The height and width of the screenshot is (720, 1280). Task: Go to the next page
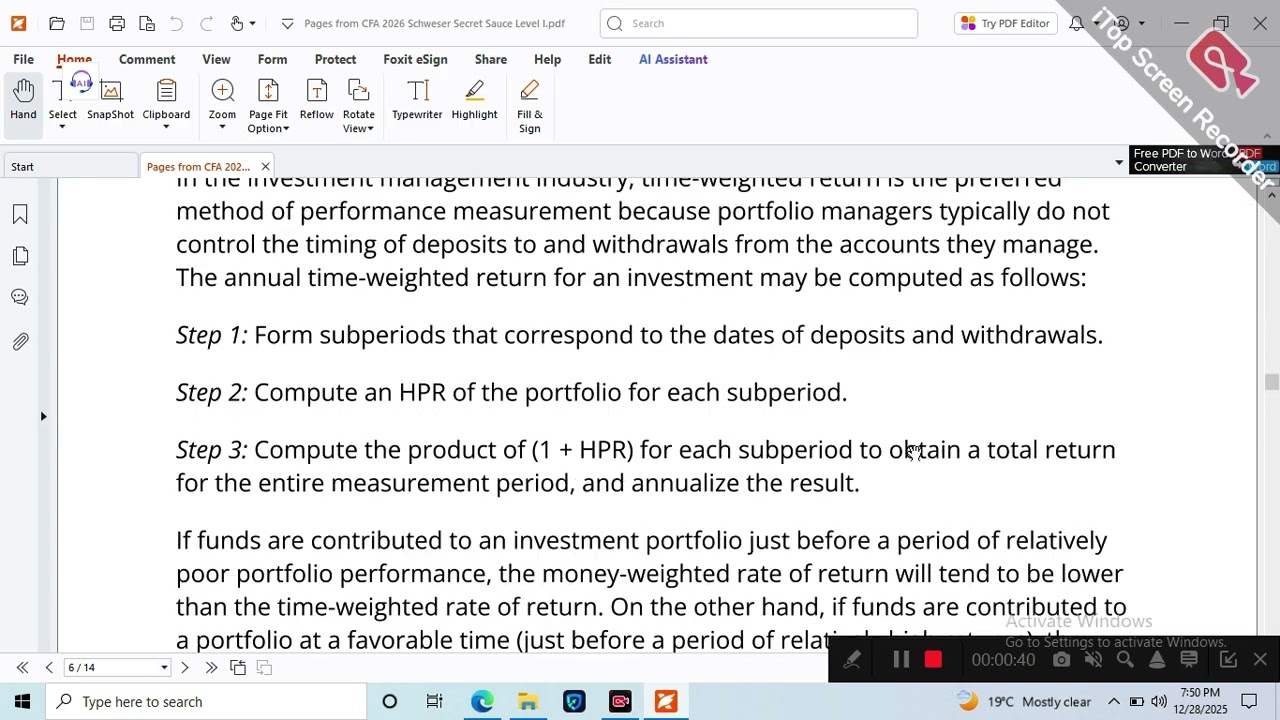[184, 667]
